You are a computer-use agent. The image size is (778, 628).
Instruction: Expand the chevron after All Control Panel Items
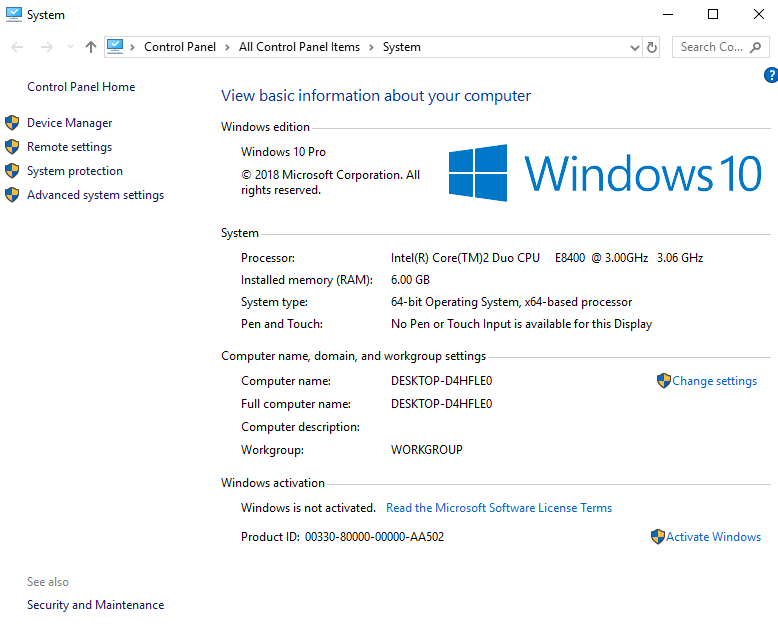[x=371, y=47]
